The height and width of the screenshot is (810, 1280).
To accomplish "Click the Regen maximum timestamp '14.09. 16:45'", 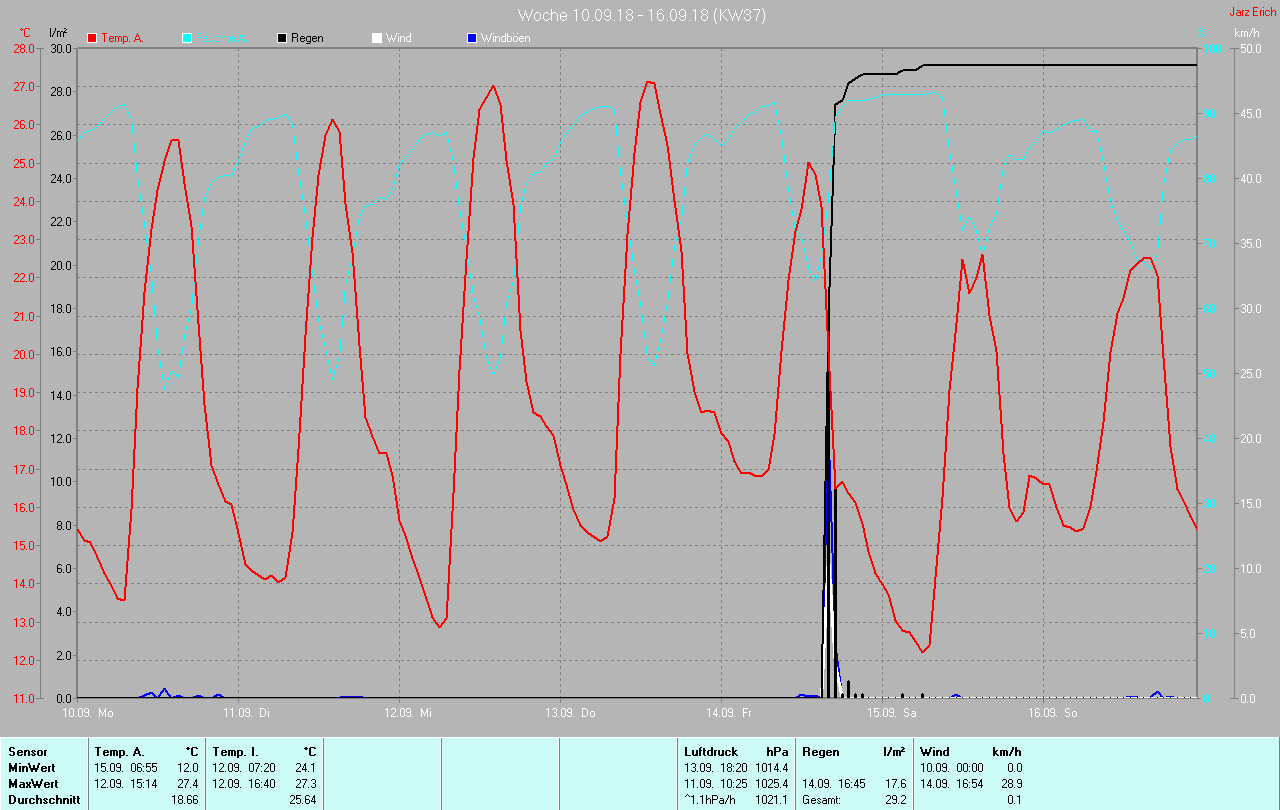I will (x=834, y=784).
